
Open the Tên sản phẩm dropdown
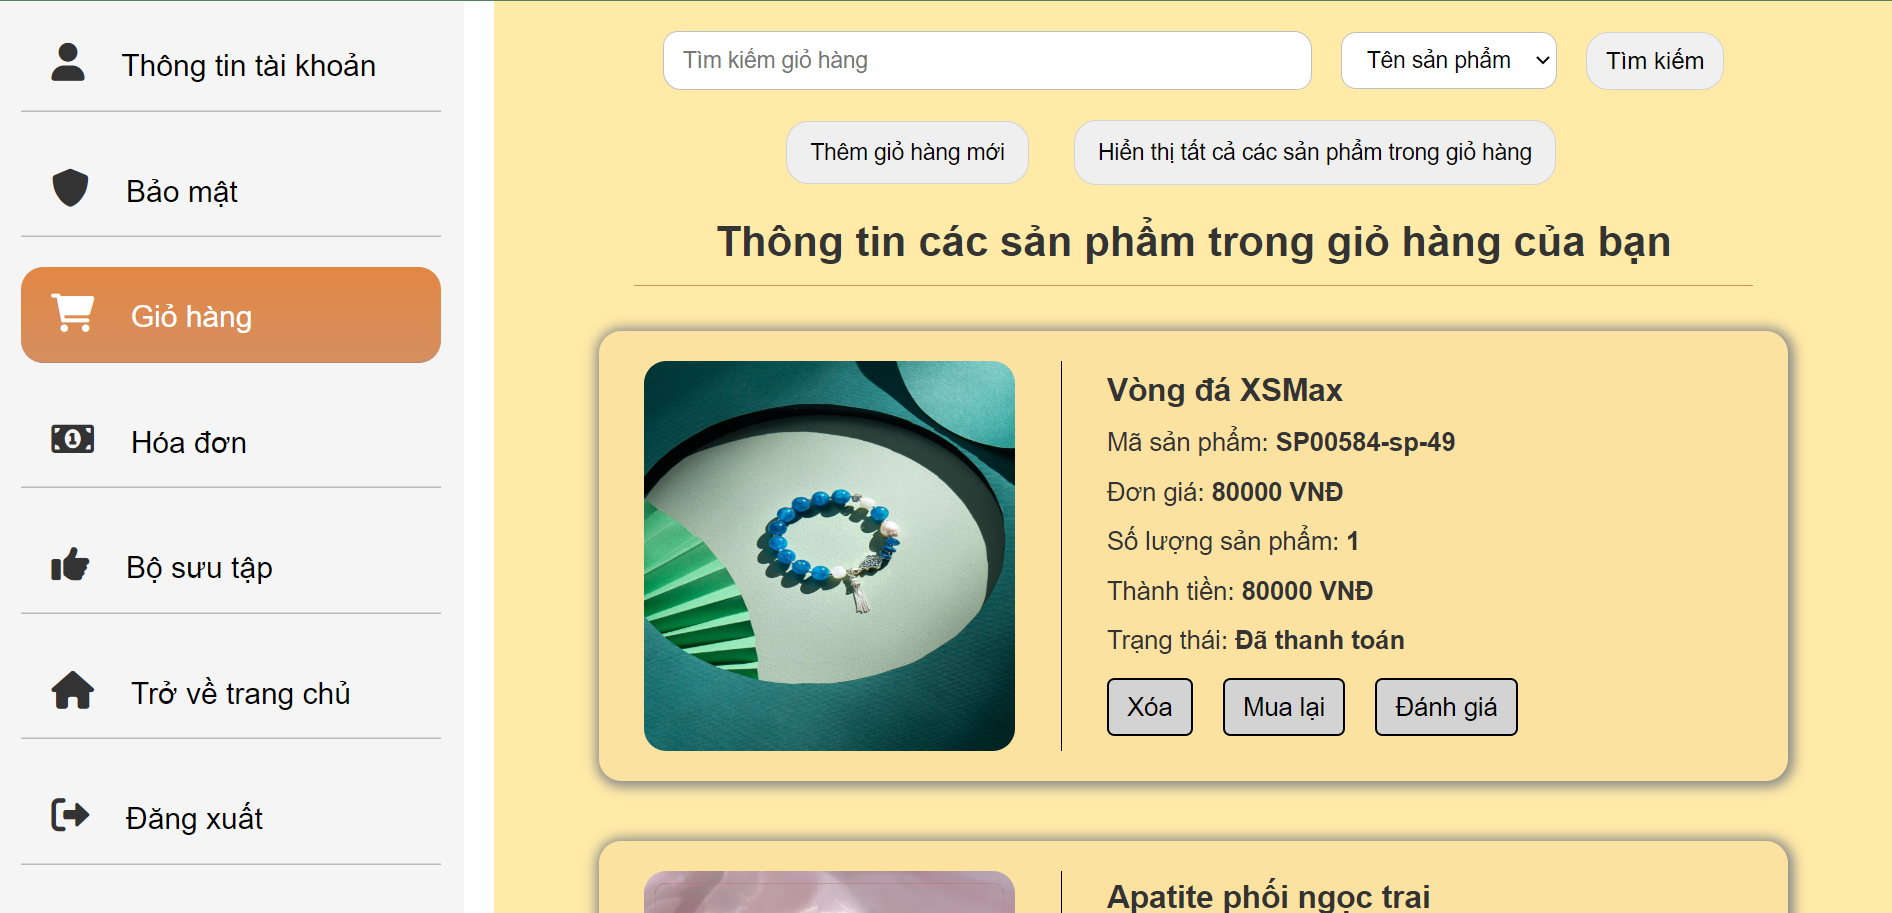[1448, 61]
